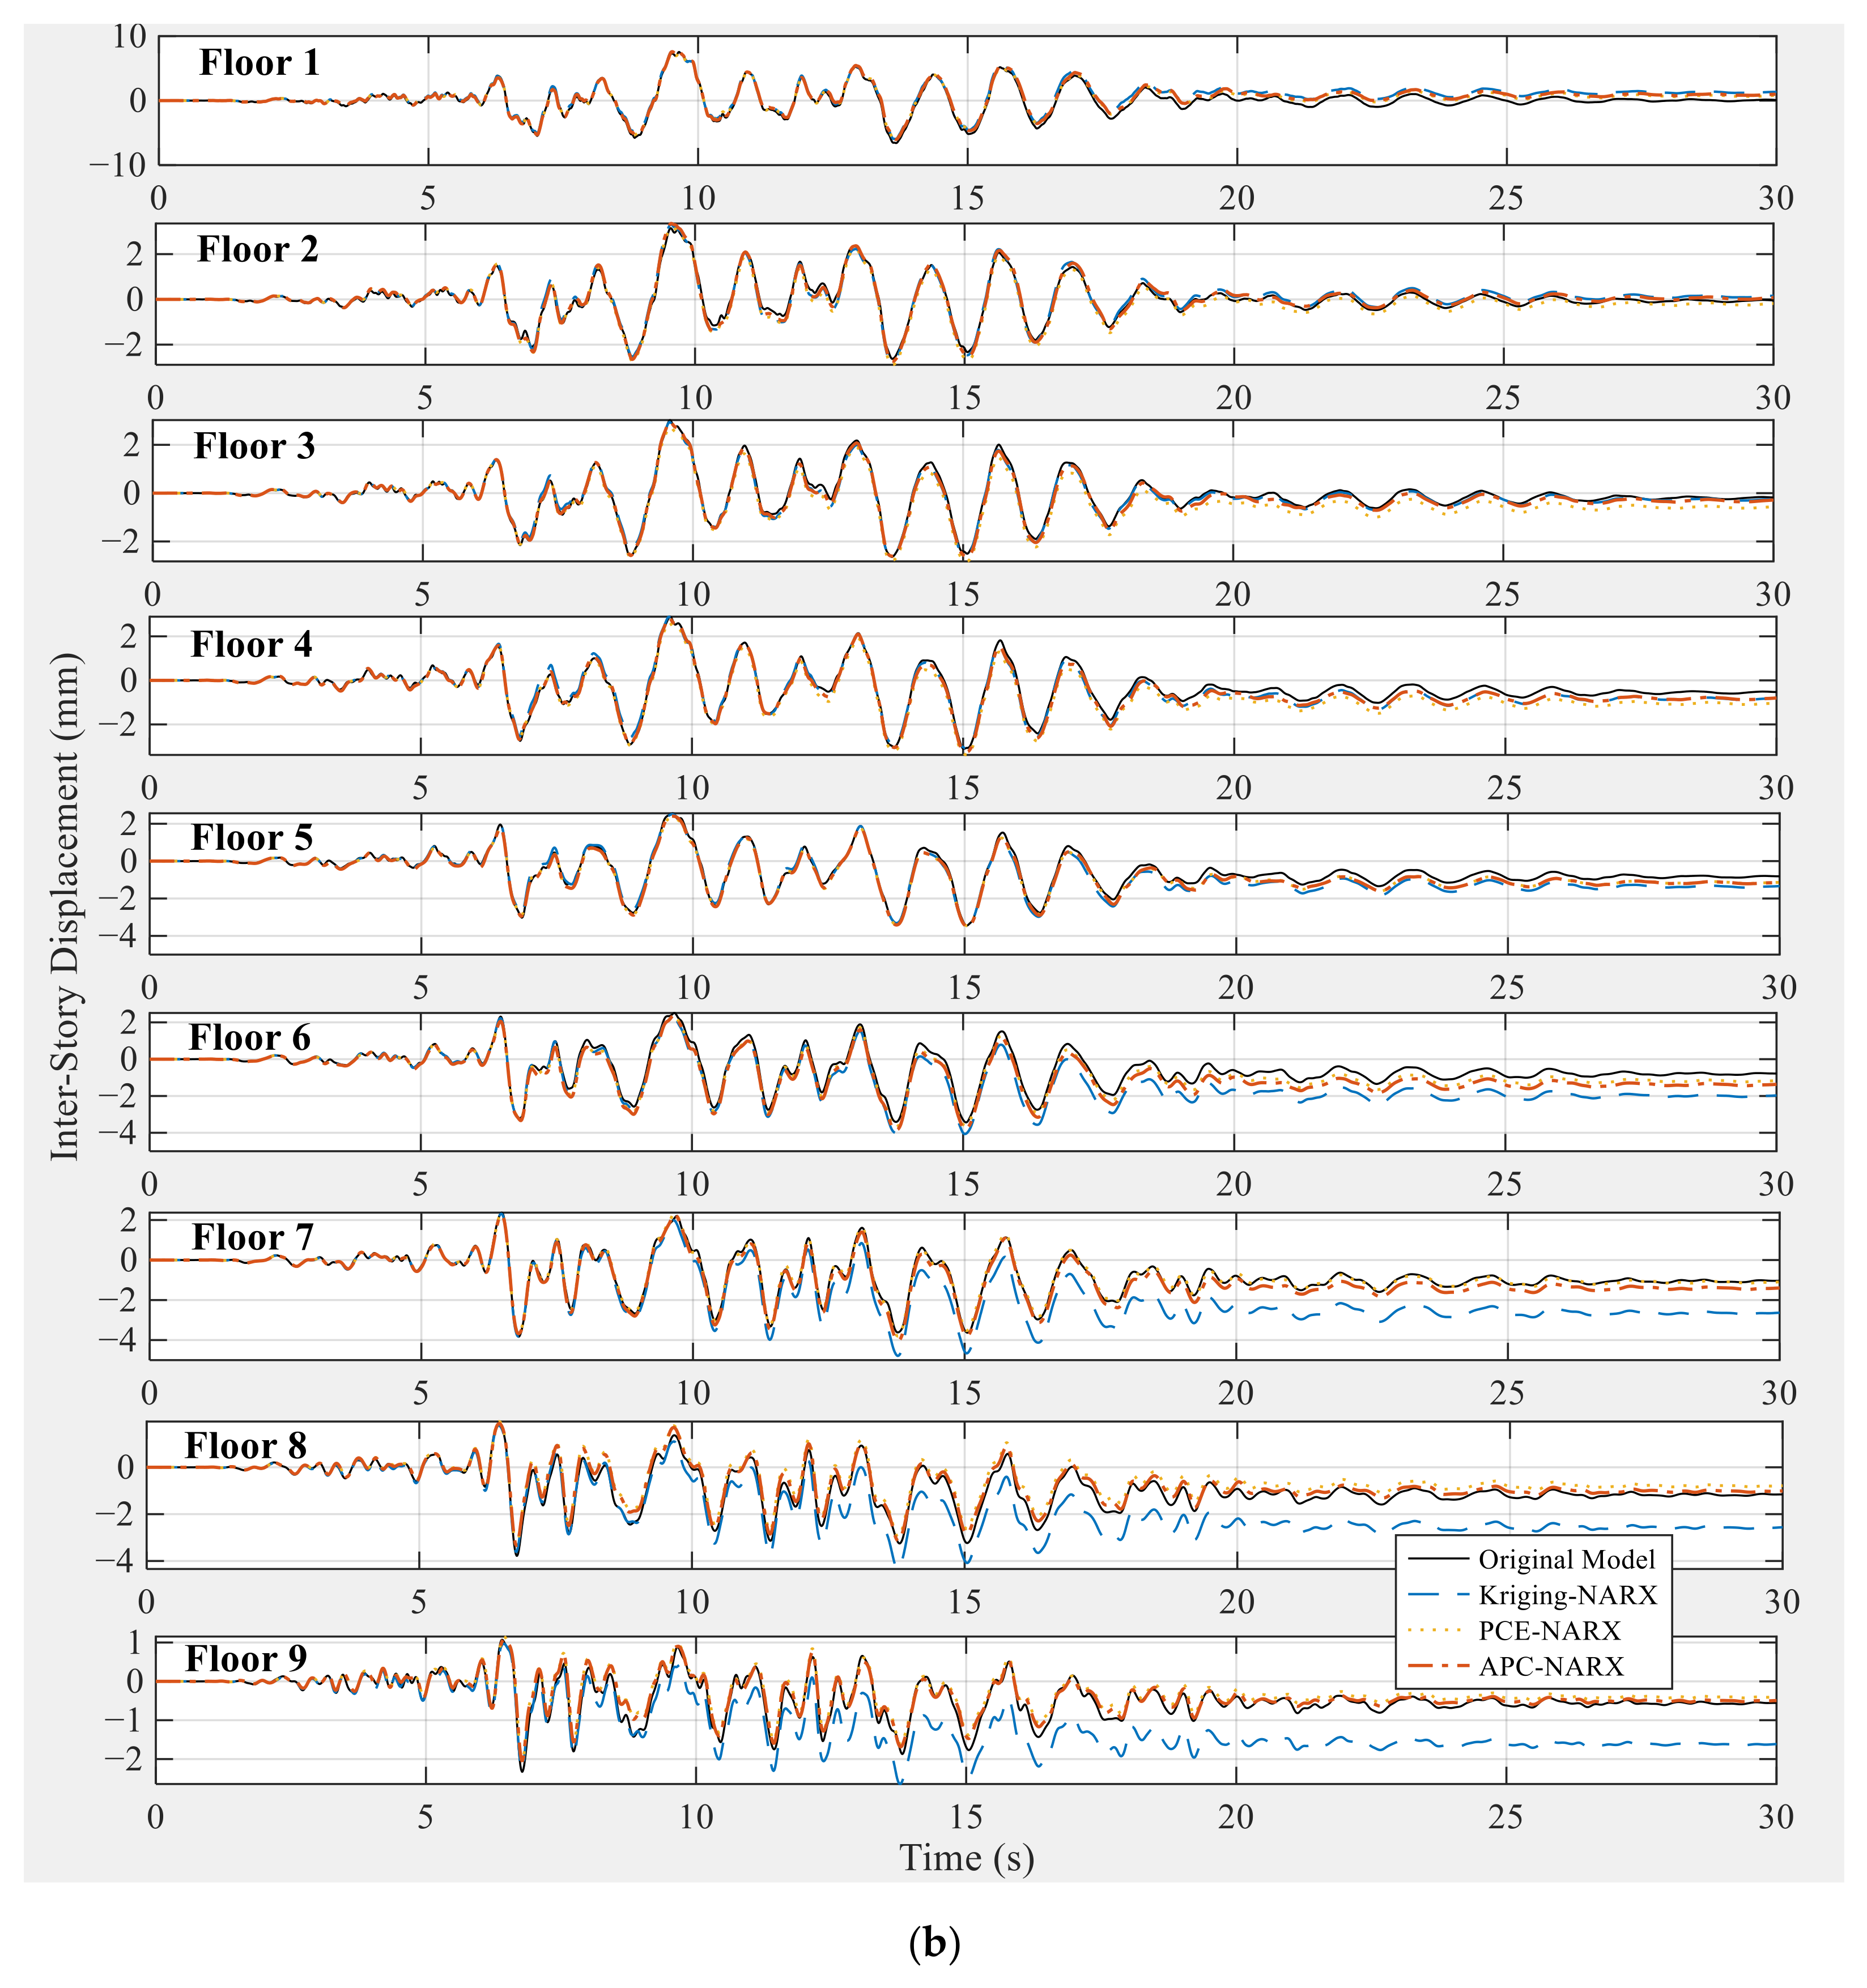This screenshot has height=1988, width=1867.
Task: Click the '15' x-tick under Floor 9 plot
Action: click(x=966, y=1817)
